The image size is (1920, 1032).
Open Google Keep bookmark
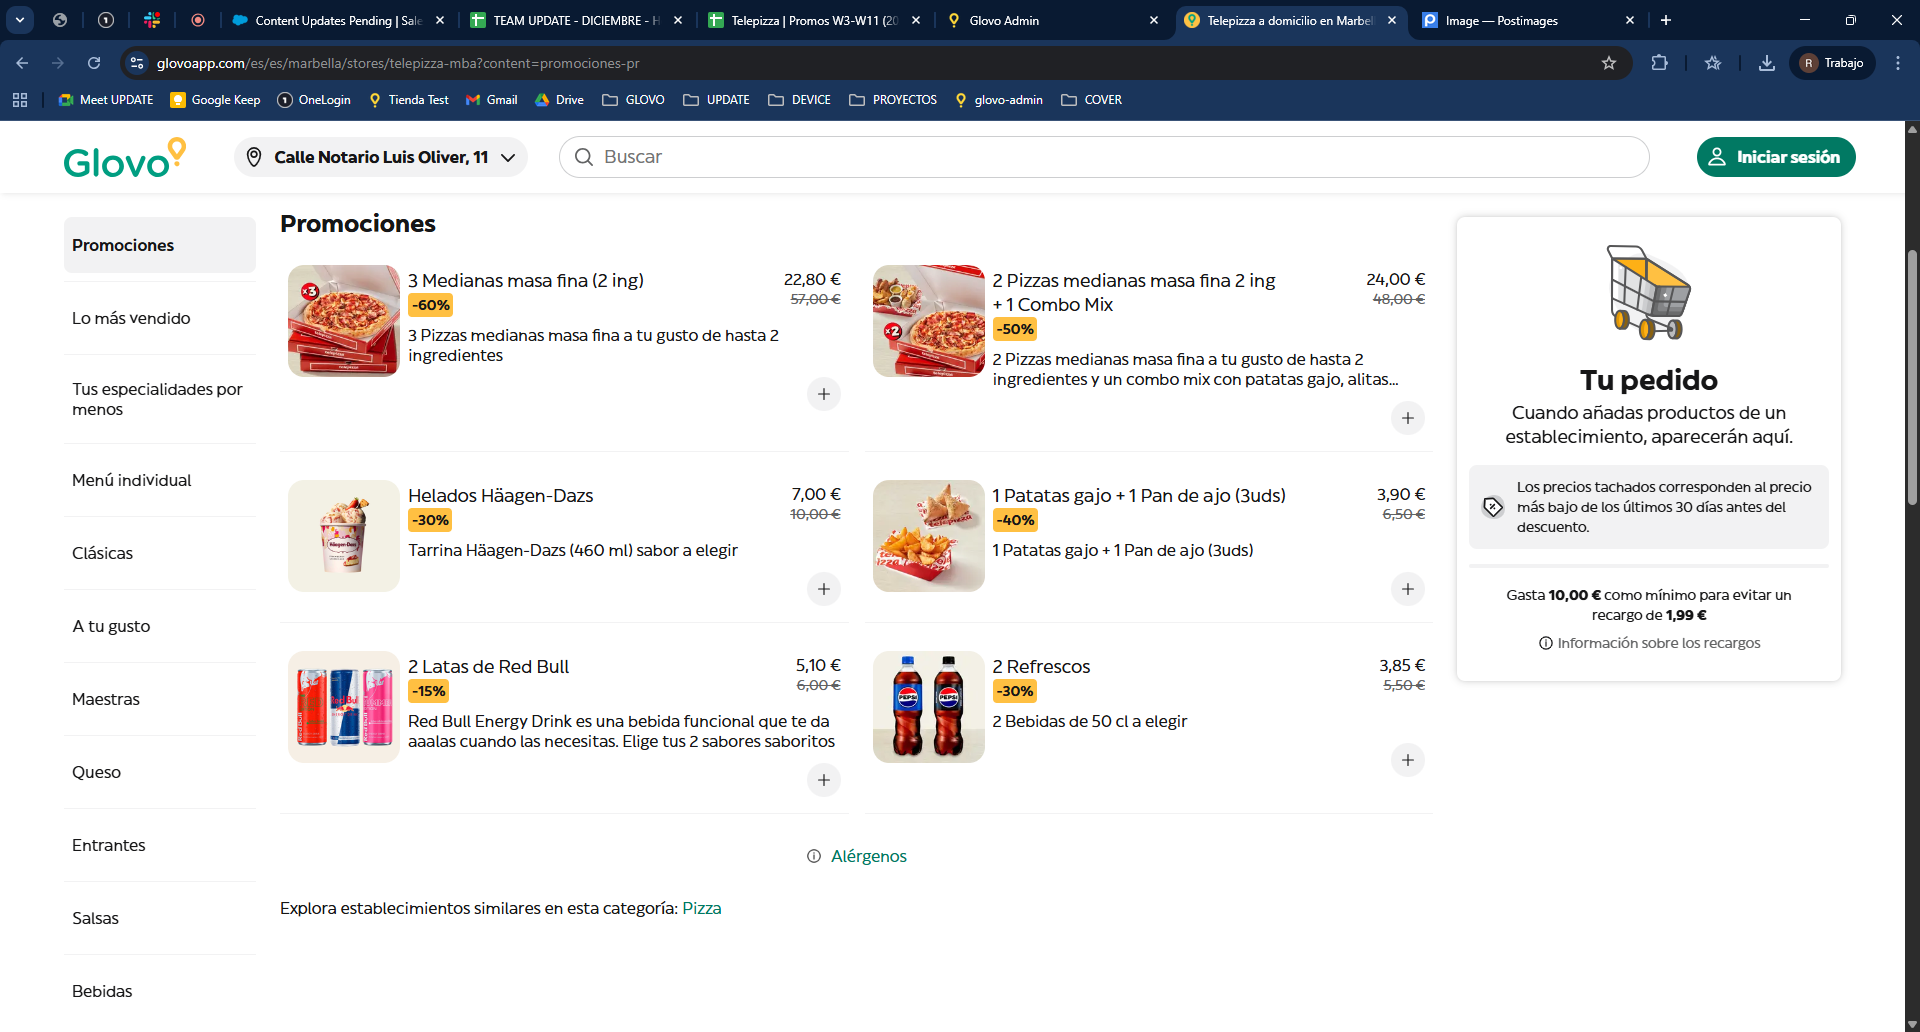216,100
